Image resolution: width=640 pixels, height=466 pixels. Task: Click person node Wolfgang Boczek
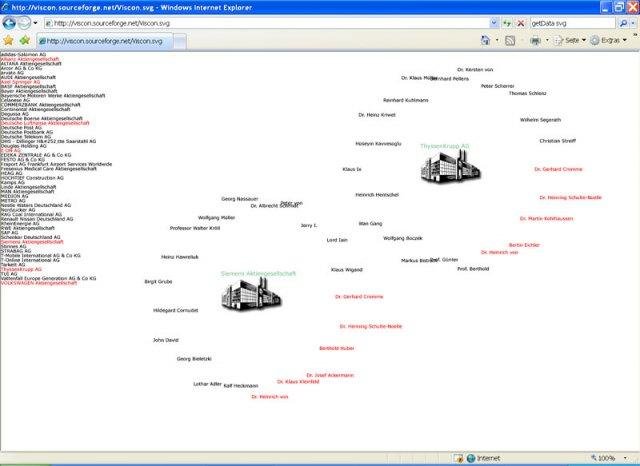[403, 238]
